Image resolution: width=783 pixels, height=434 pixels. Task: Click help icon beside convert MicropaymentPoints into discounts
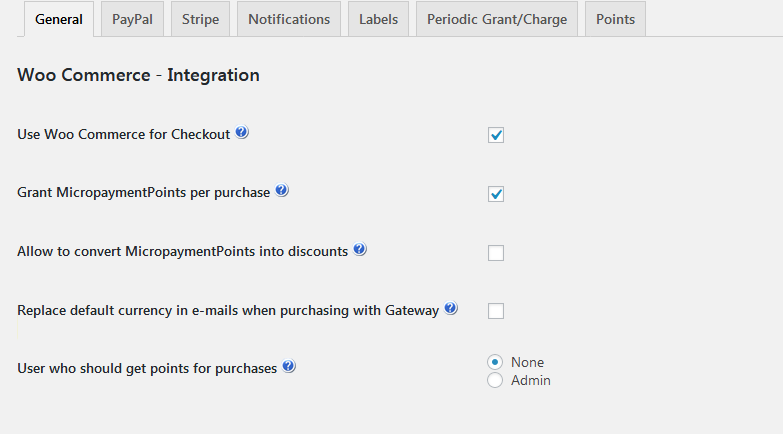[360, 250]
